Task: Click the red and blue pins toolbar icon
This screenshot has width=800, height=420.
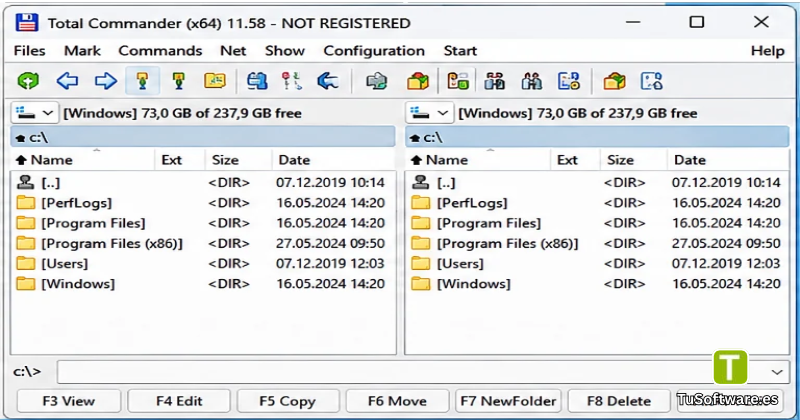Action: click(292, 81)
